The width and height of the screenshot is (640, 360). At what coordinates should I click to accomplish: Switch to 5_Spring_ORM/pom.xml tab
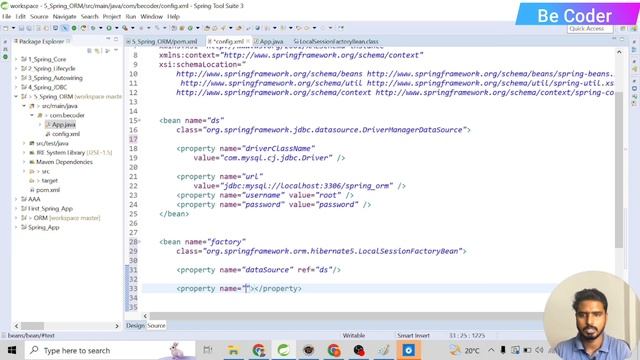tap(162, 42)
